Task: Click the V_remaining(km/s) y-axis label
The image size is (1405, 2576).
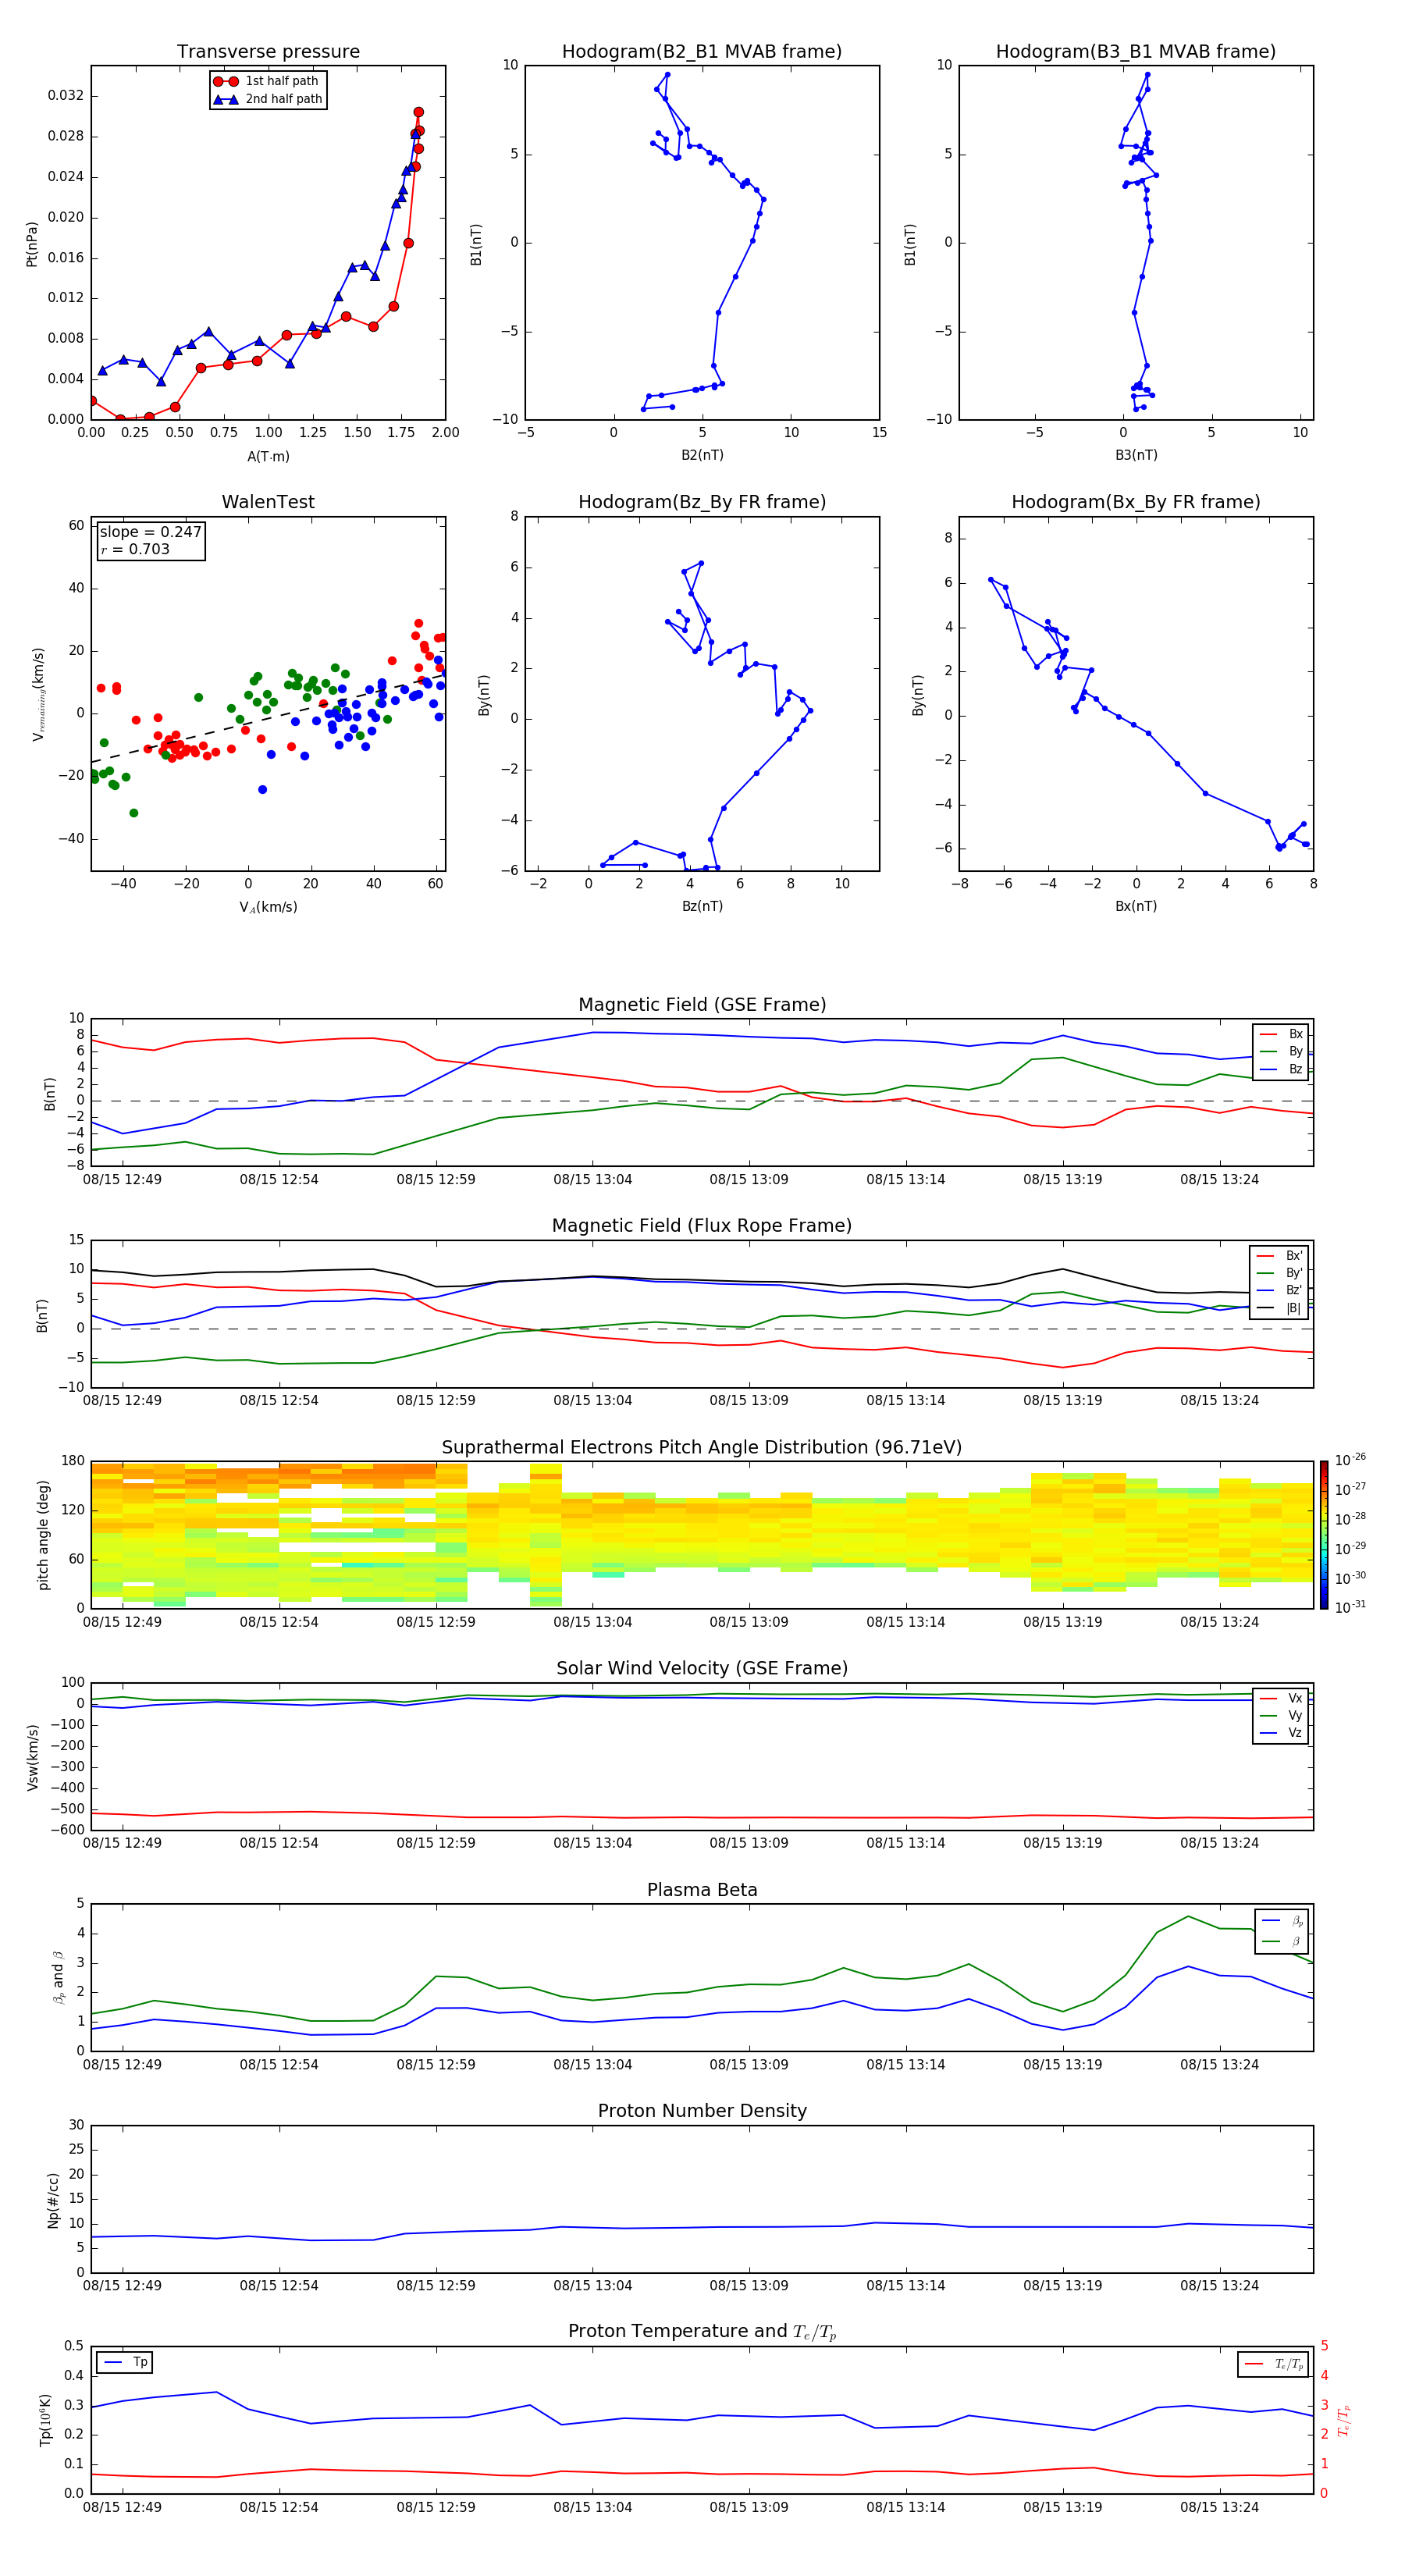Action: click(x=38, y=694)
